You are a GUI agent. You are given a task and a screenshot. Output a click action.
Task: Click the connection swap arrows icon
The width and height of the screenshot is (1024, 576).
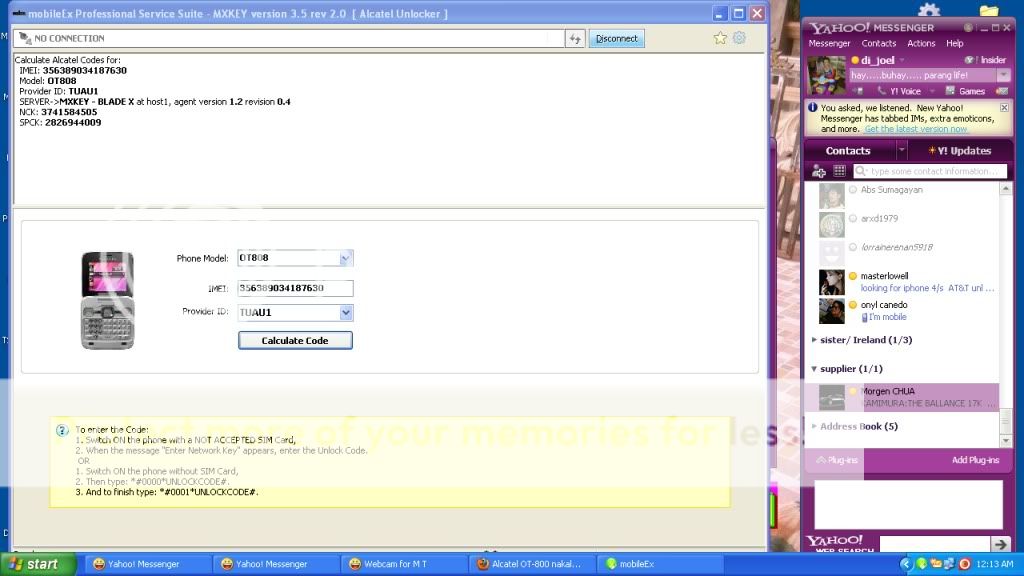pyautogui.click(x=575, y=38)
